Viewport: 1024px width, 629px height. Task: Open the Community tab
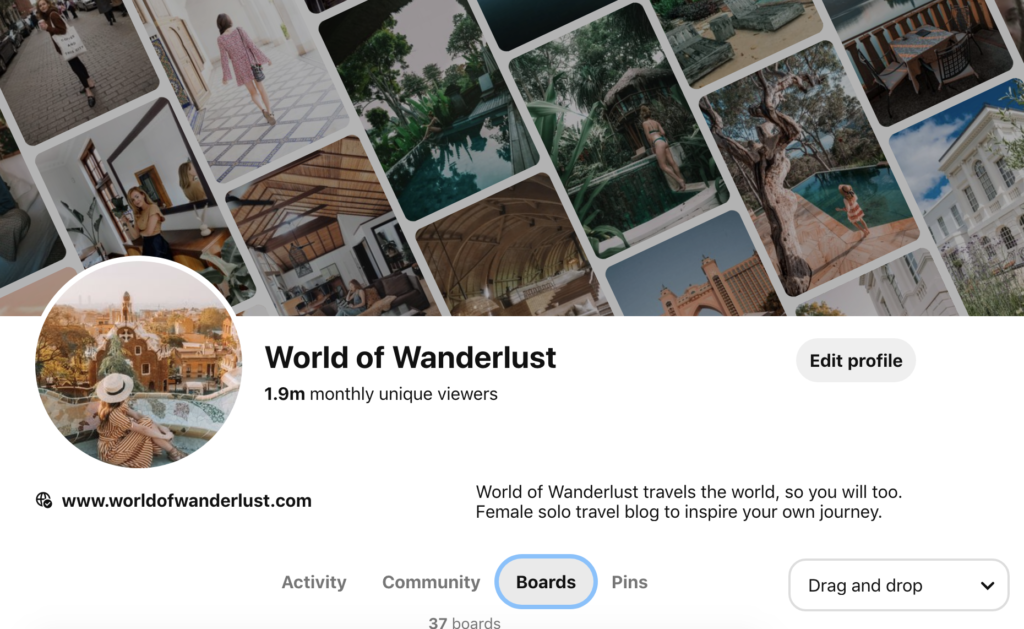431,582
